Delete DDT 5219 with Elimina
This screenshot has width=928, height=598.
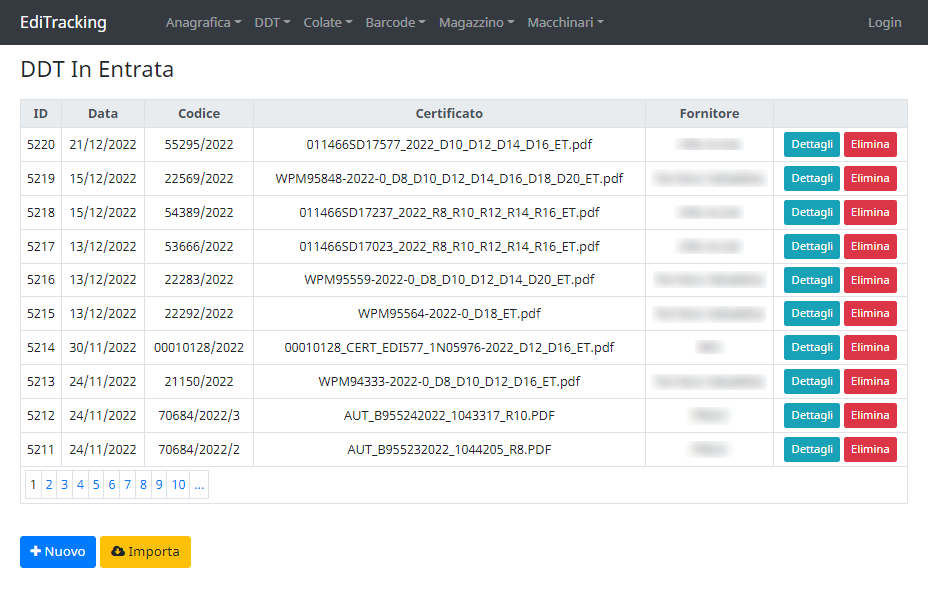tap(870, 178)
